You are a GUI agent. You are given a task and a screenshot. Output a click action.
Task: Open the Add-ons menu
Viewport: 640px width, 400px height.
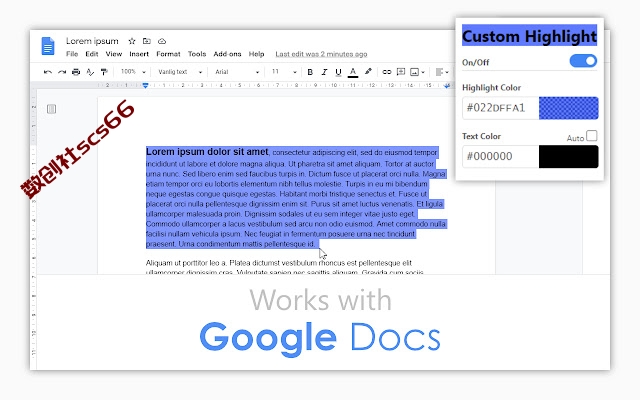point(227,54)
